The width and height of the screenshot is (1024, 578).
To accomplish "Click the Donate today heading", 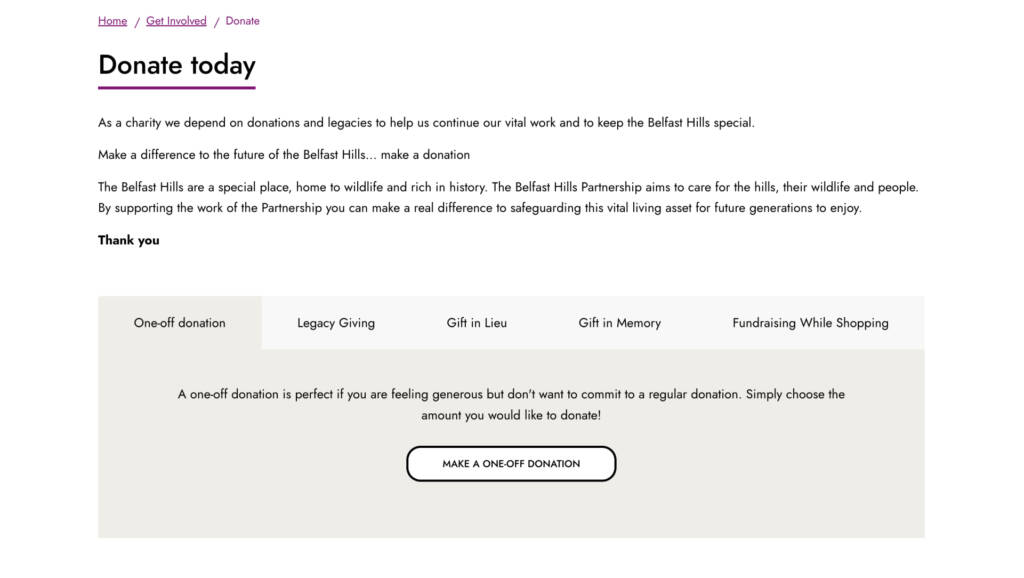I will click(177, 65).
